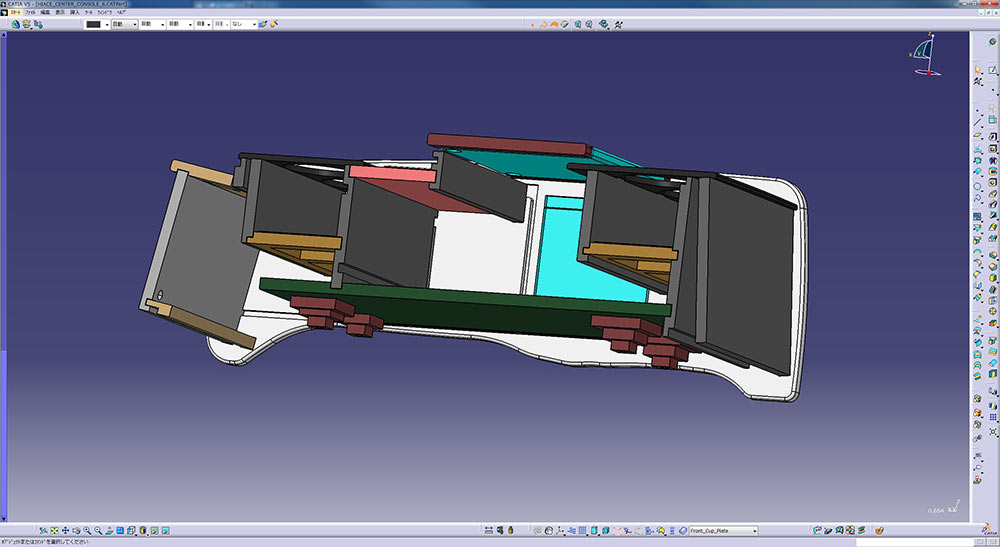Viewport: 1000px width, 547px height.
Task: Click the Fit All In view icon
Action: 53,531
